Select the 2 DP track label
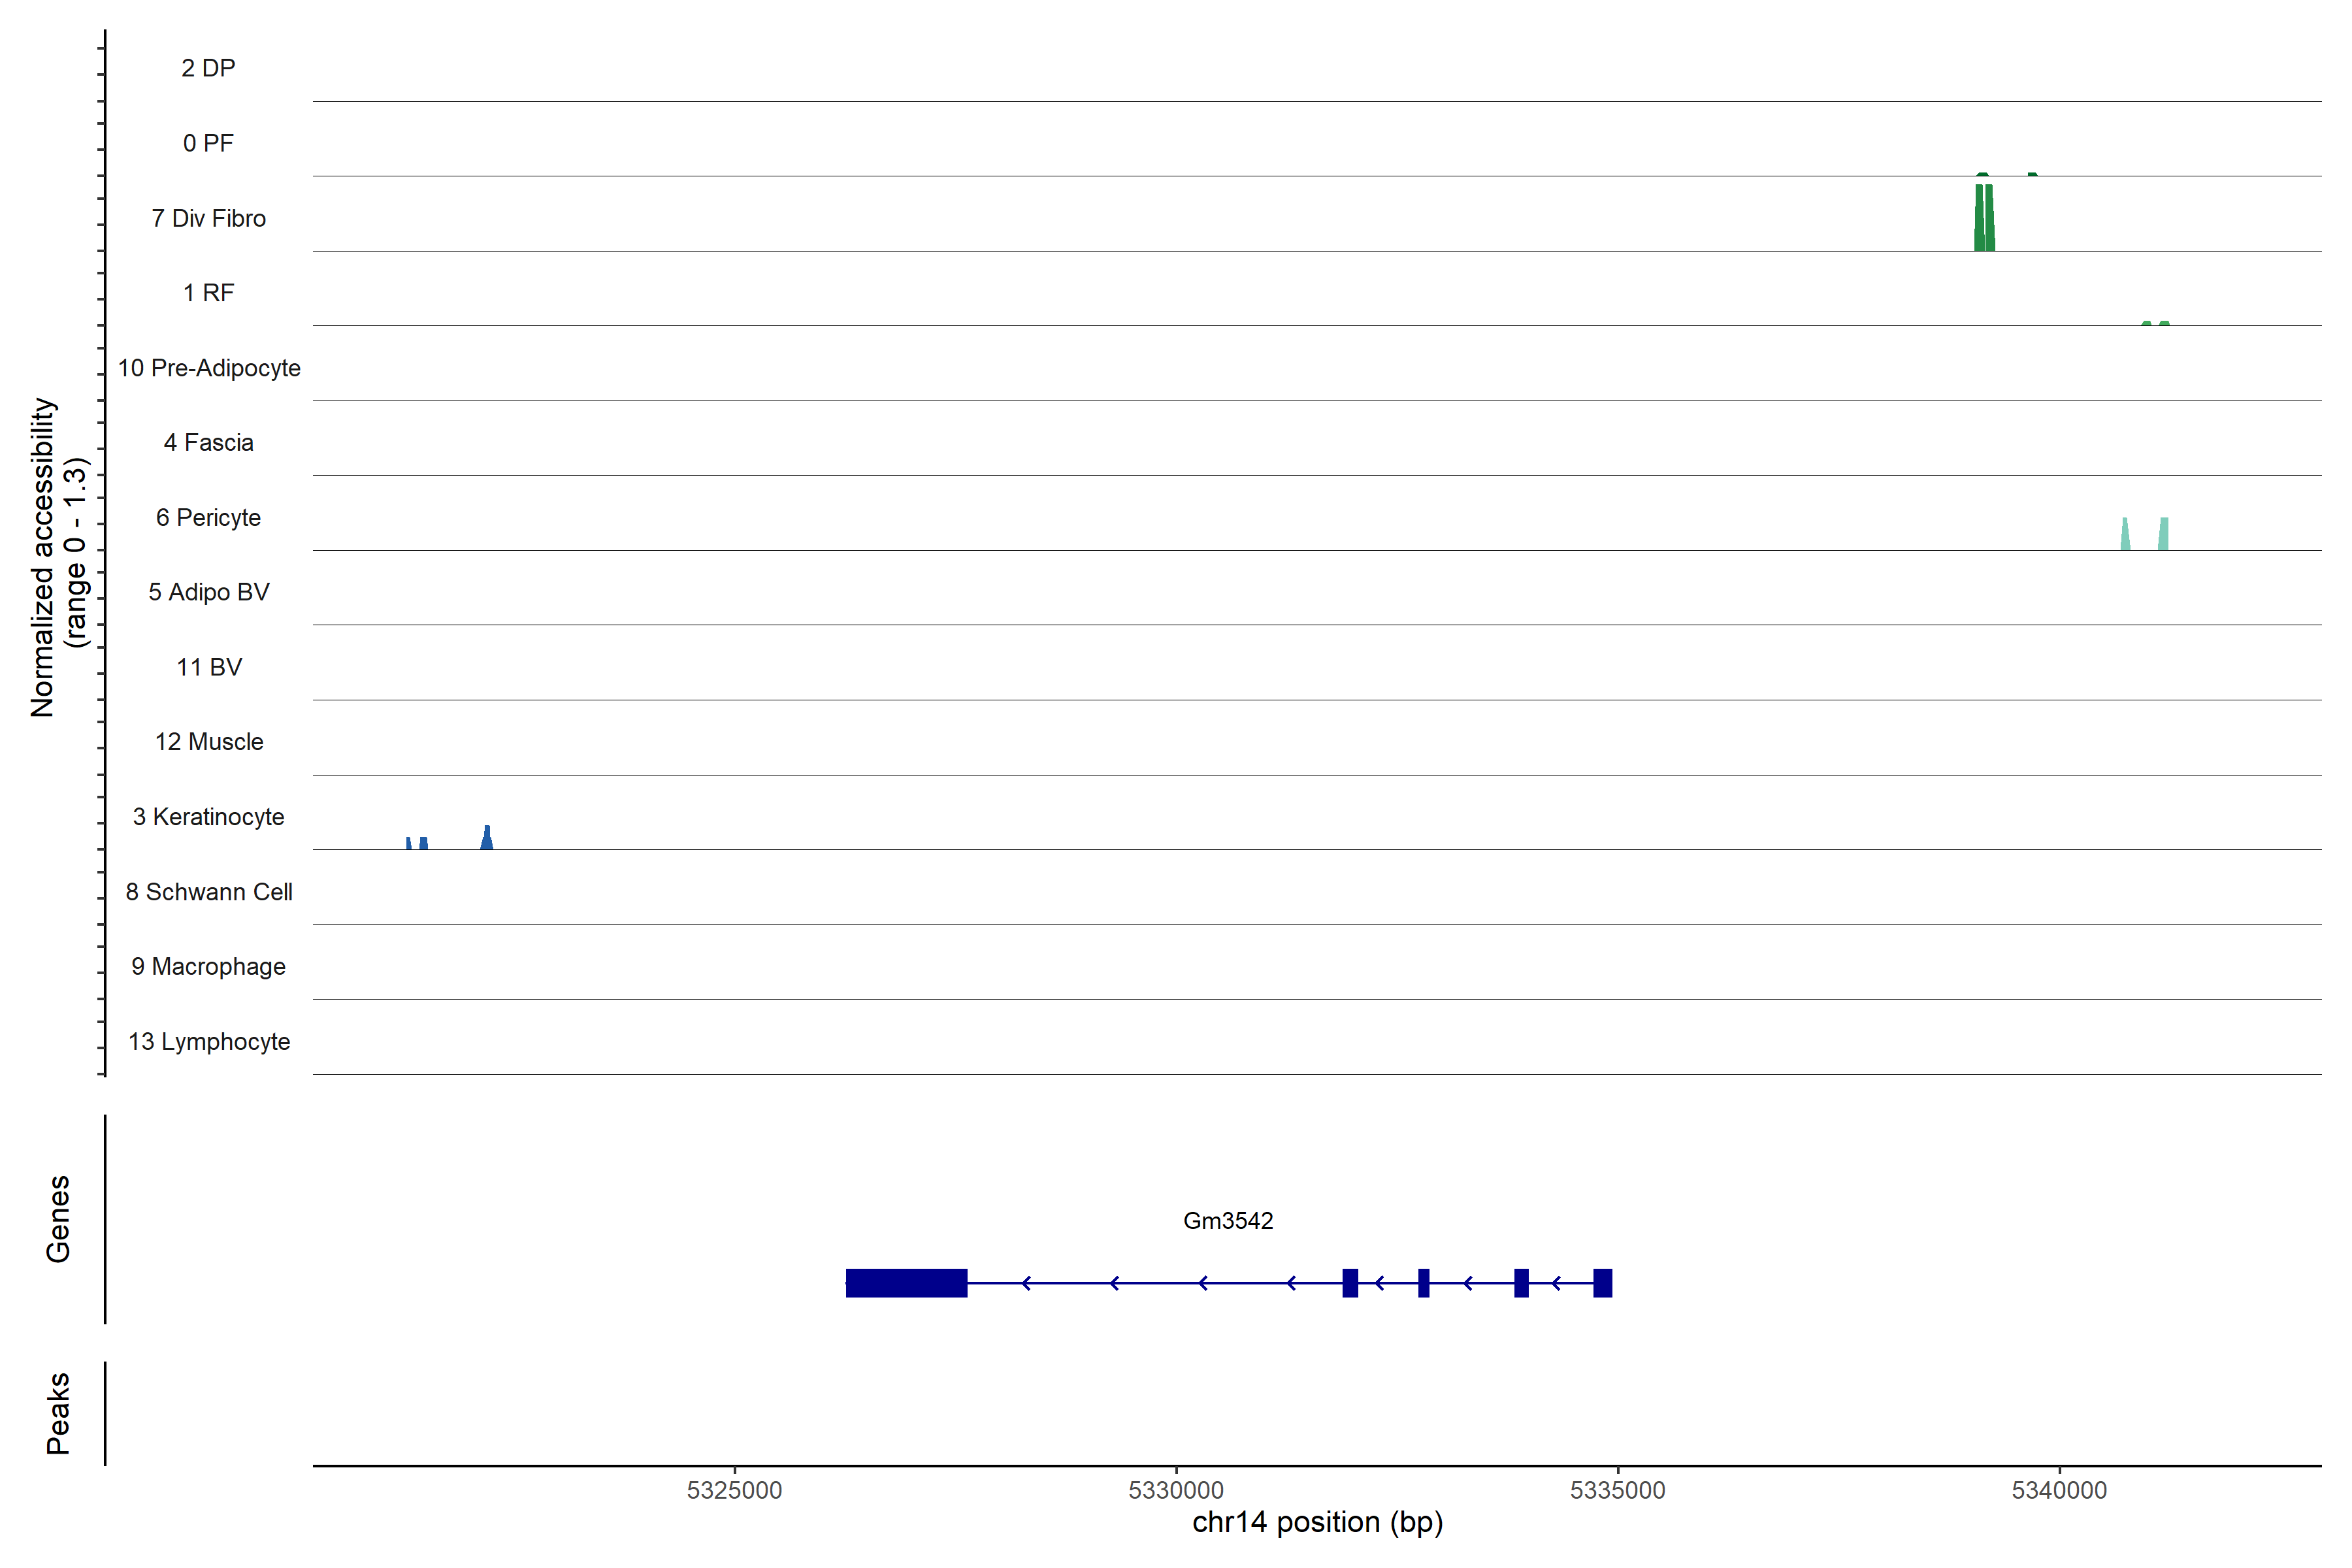2352x1568 pixels. [208, 68]
